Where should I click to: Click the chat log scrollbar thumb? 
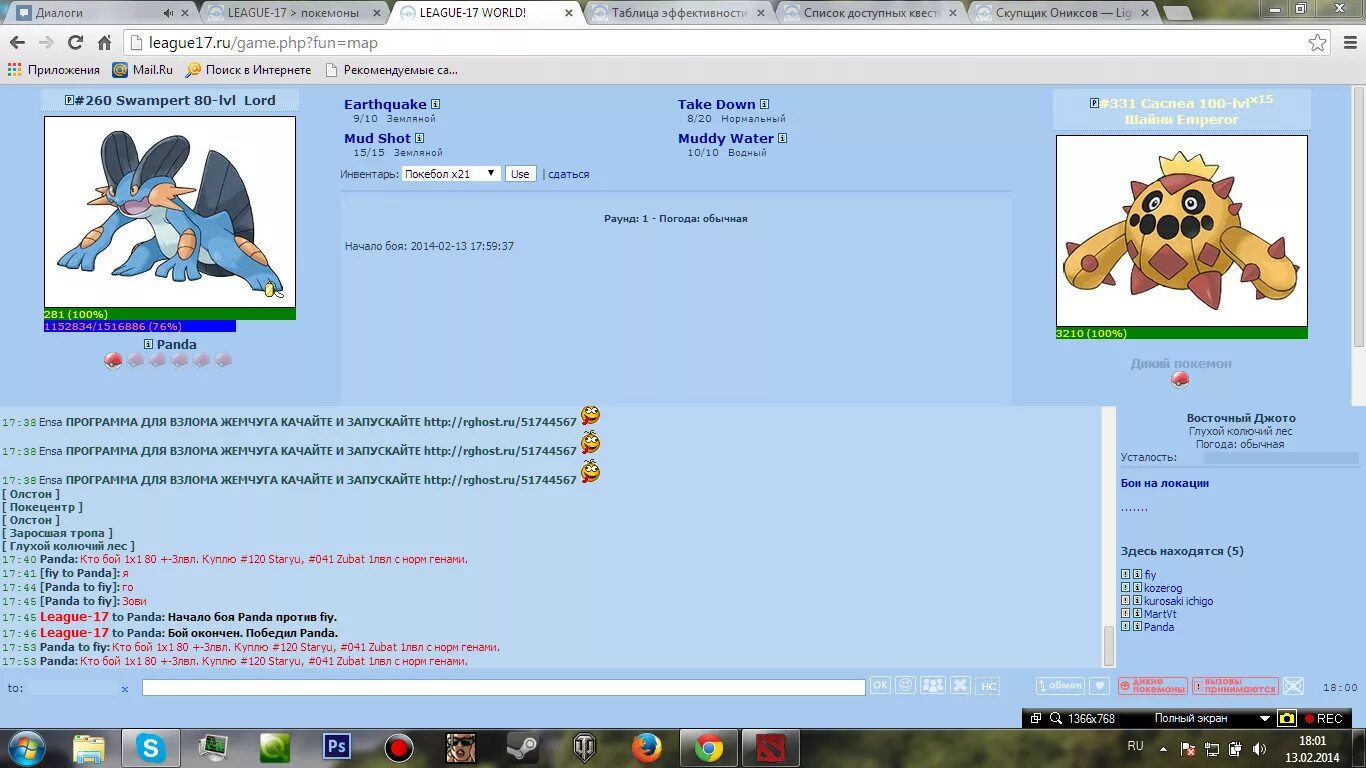pos(1108,646)
